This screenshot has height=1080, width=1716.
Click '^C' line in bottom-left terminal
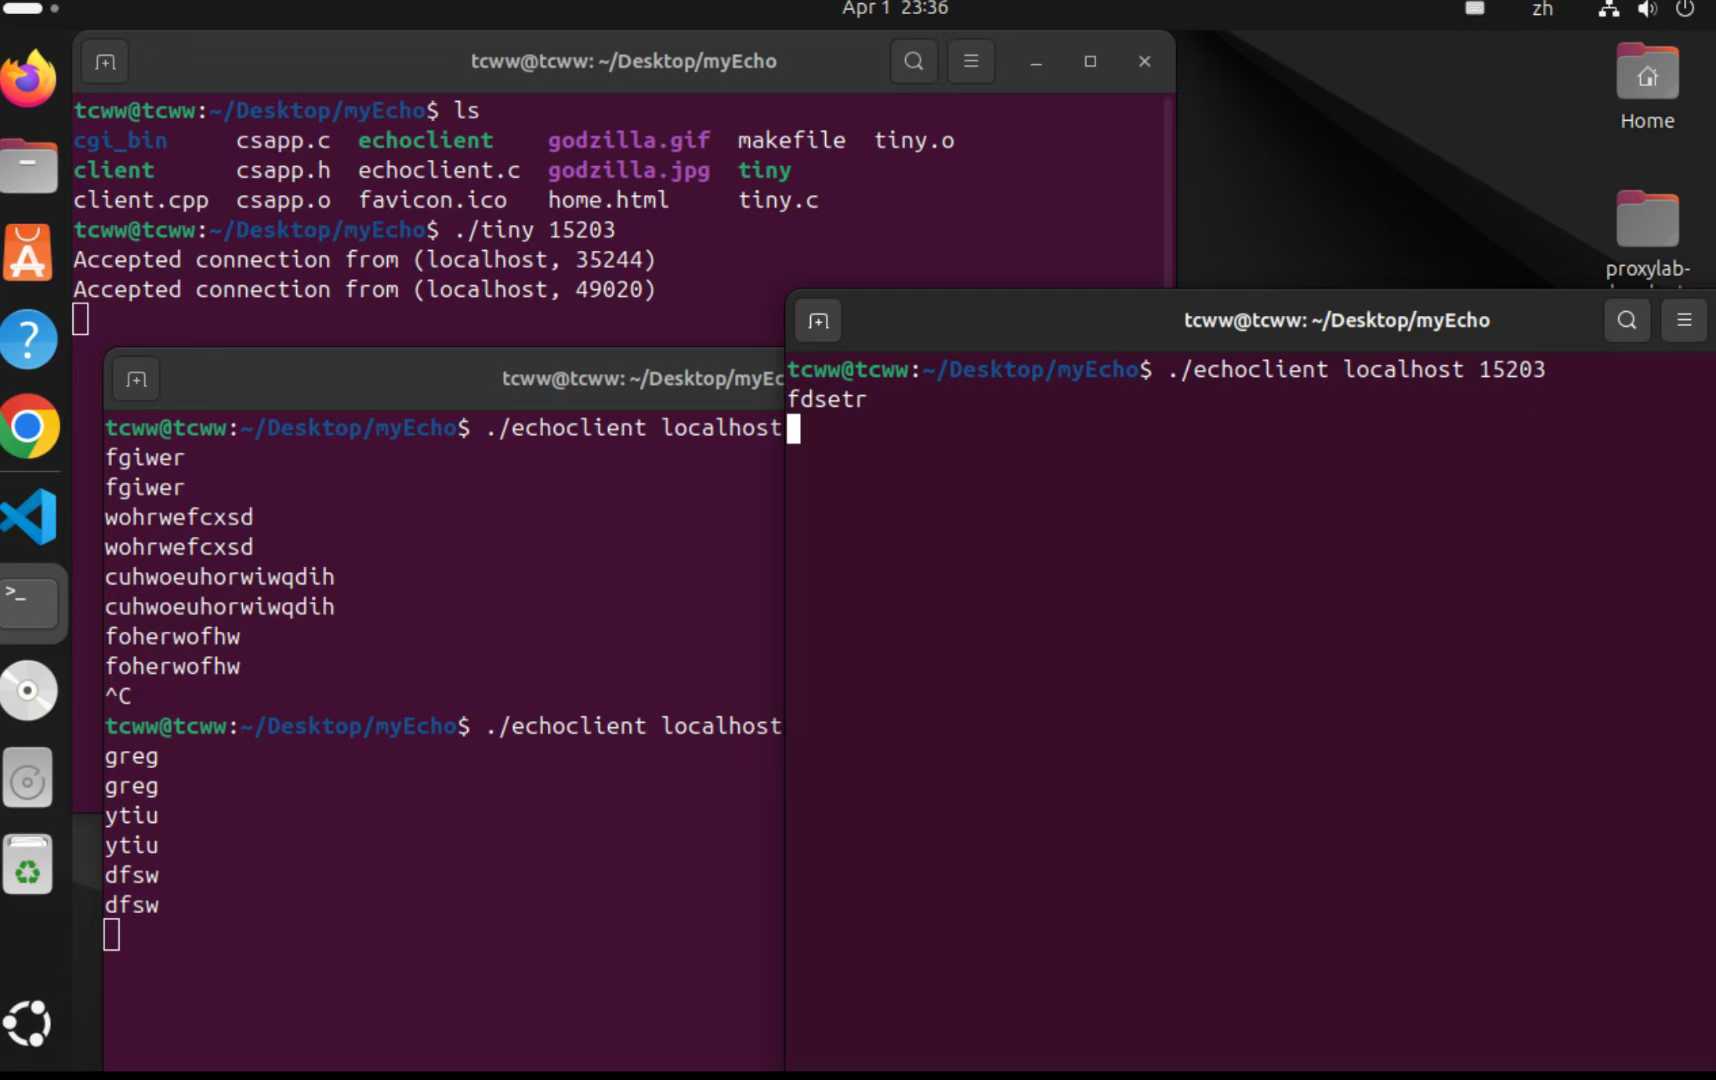click(118, 696)
